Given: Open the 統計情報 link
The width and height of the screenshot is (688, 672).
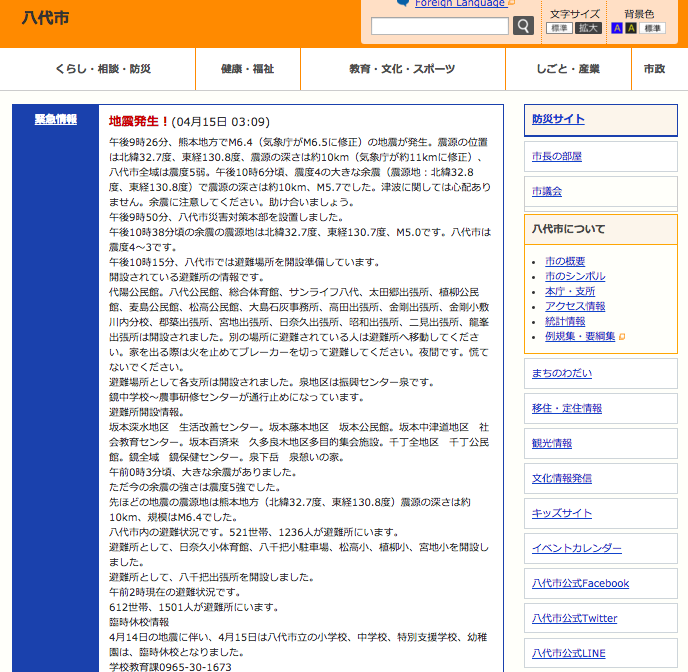Looking at the screenshot, I should coord(565,321).
